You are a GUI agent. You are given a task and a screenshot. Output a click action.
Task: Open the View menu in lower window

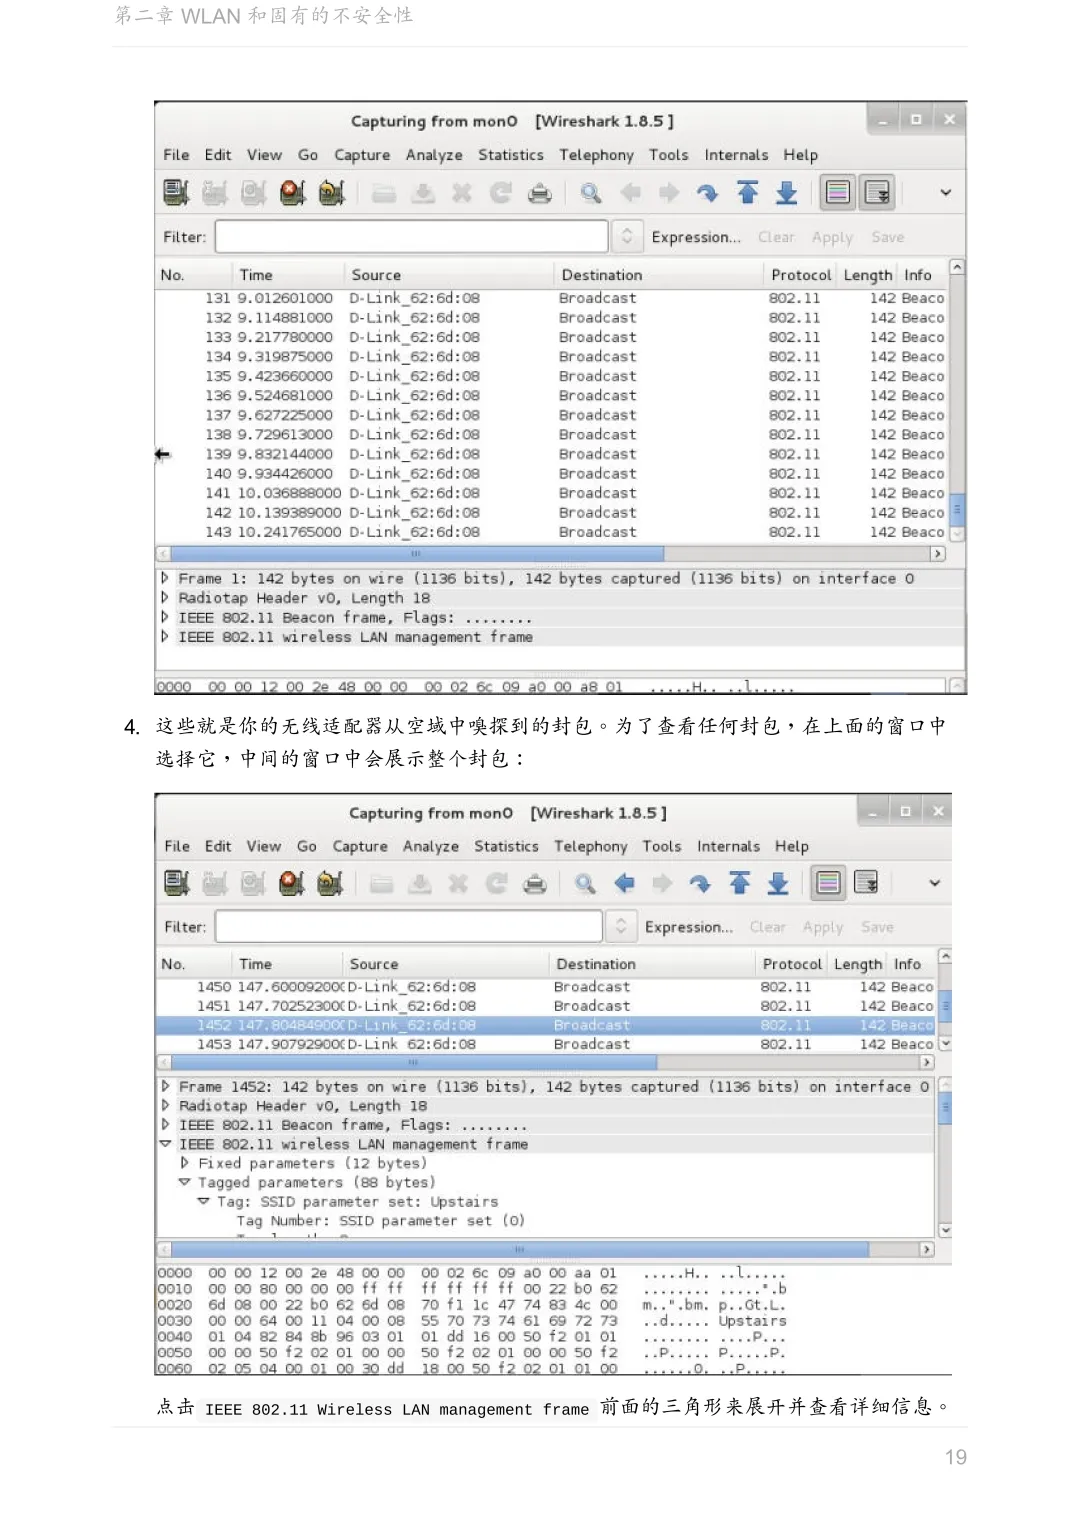264,846
